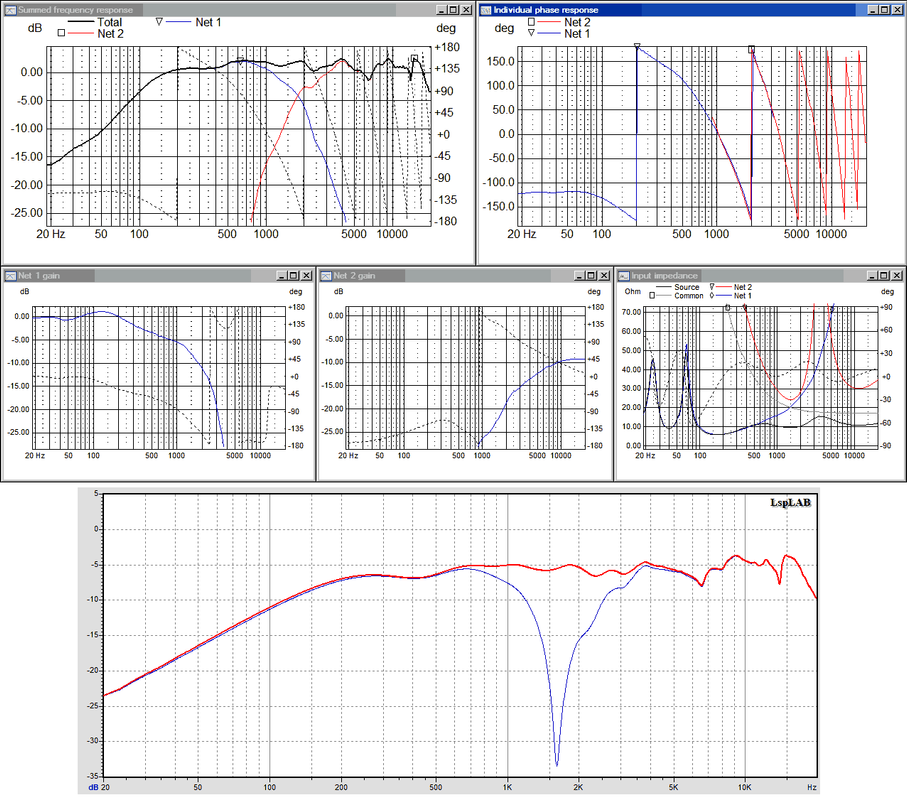Screen dimensions: 907x800
Task: Click Net 2 legend label in Input impedance
Action: [743, 287]
